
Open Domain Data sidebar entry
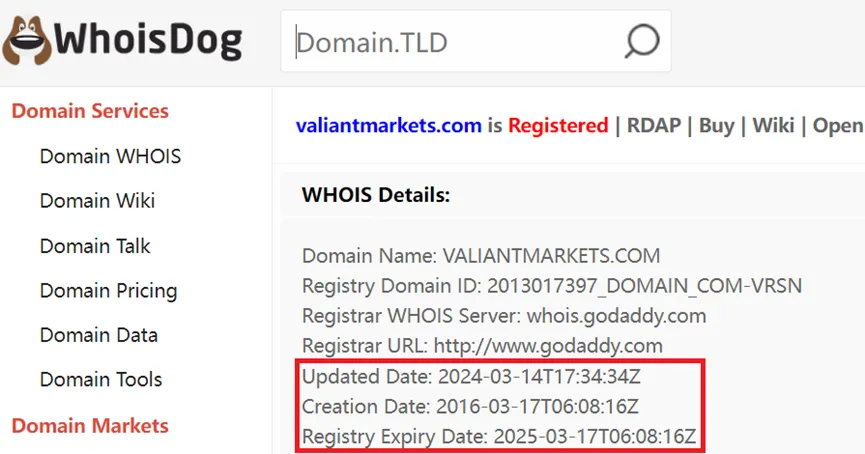[x=99, y=335]
